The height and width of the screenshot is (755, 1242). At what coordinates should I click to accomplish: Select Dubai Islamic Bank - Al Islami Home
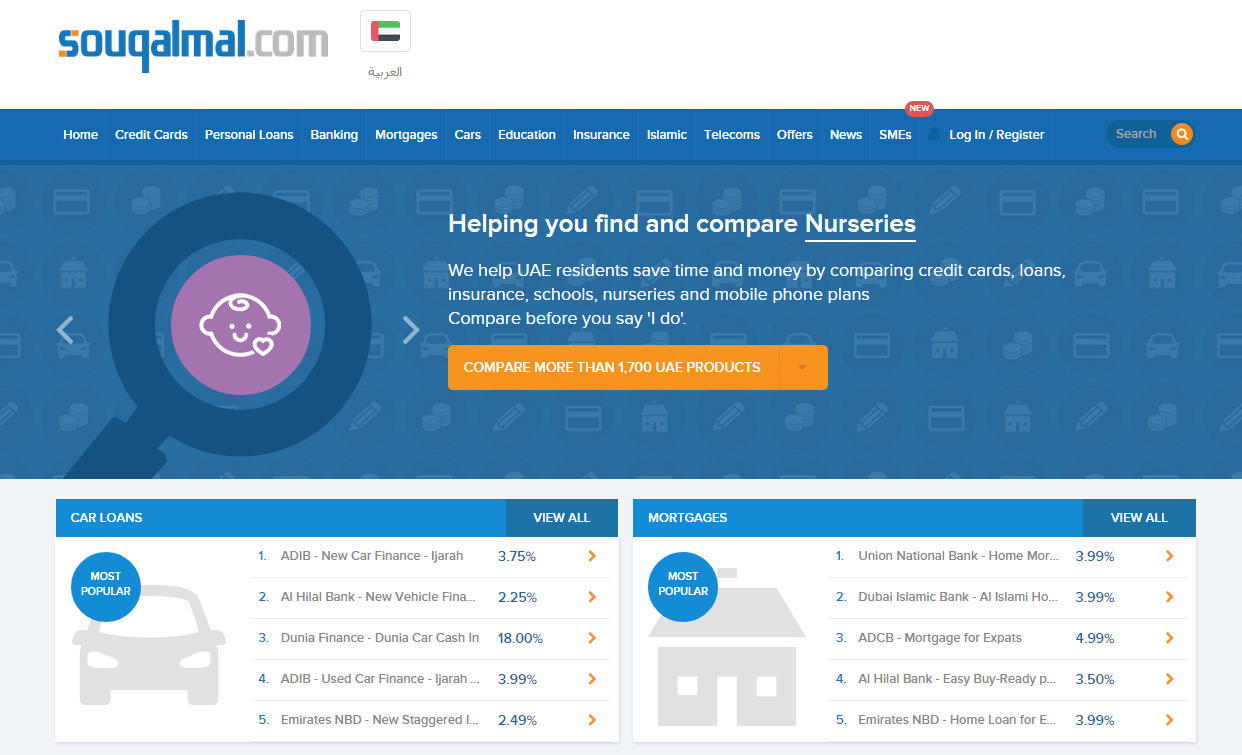point(958,597)
